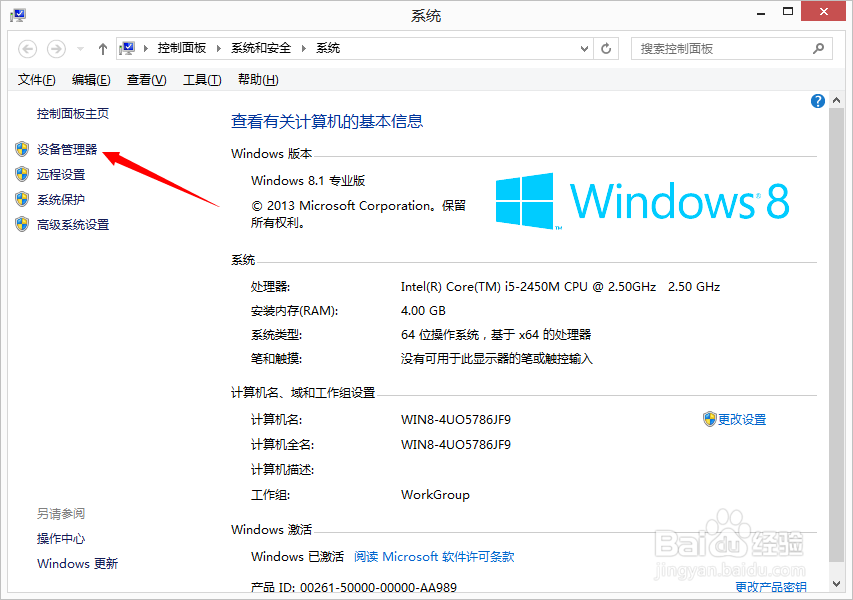853x600 pixels.
Task: Expand the address bar history dropdown
Action: click(583, 48)
